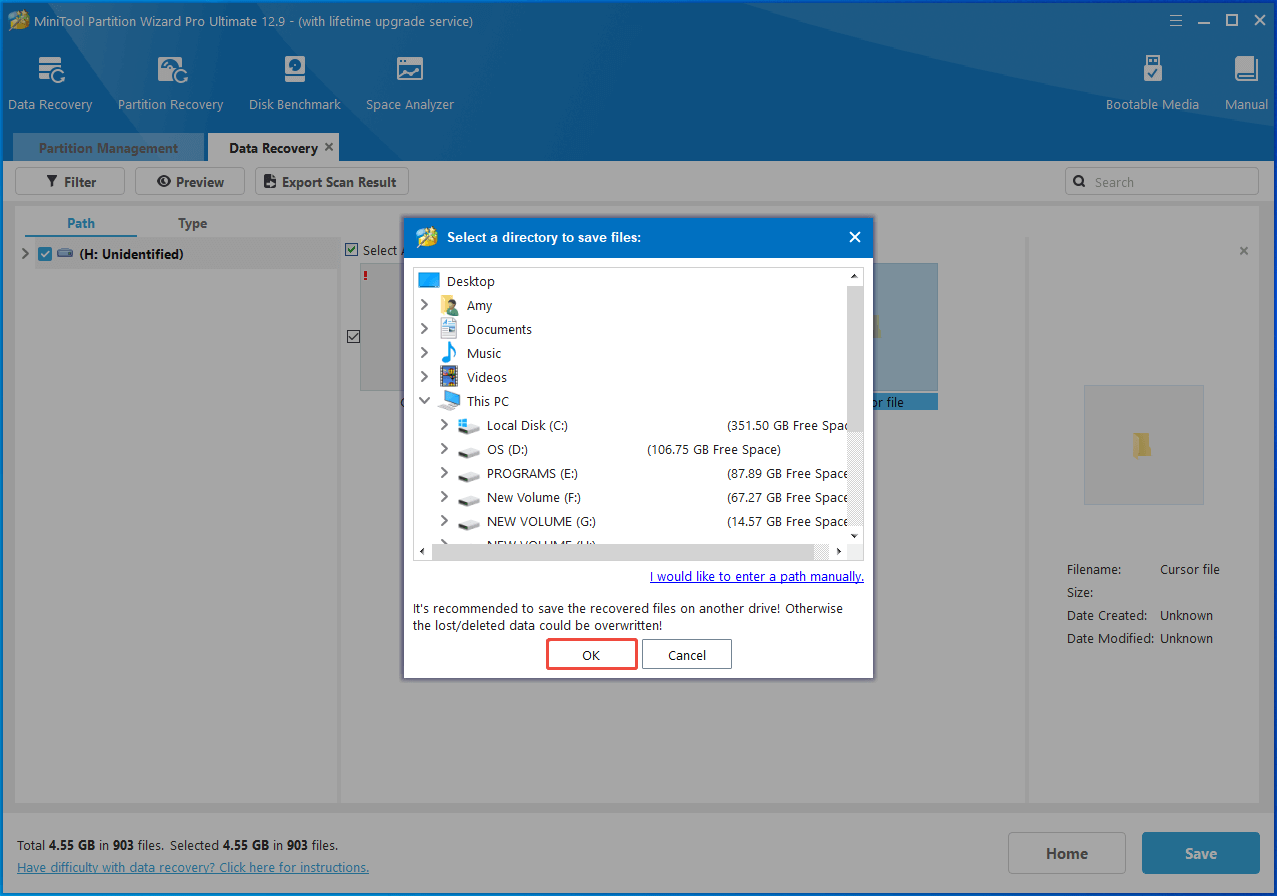Viewport: 1277px width, 896px height.
Task: Select OS (D:) drive entry text
Action: pyautogui.click(x=507, y=449)
